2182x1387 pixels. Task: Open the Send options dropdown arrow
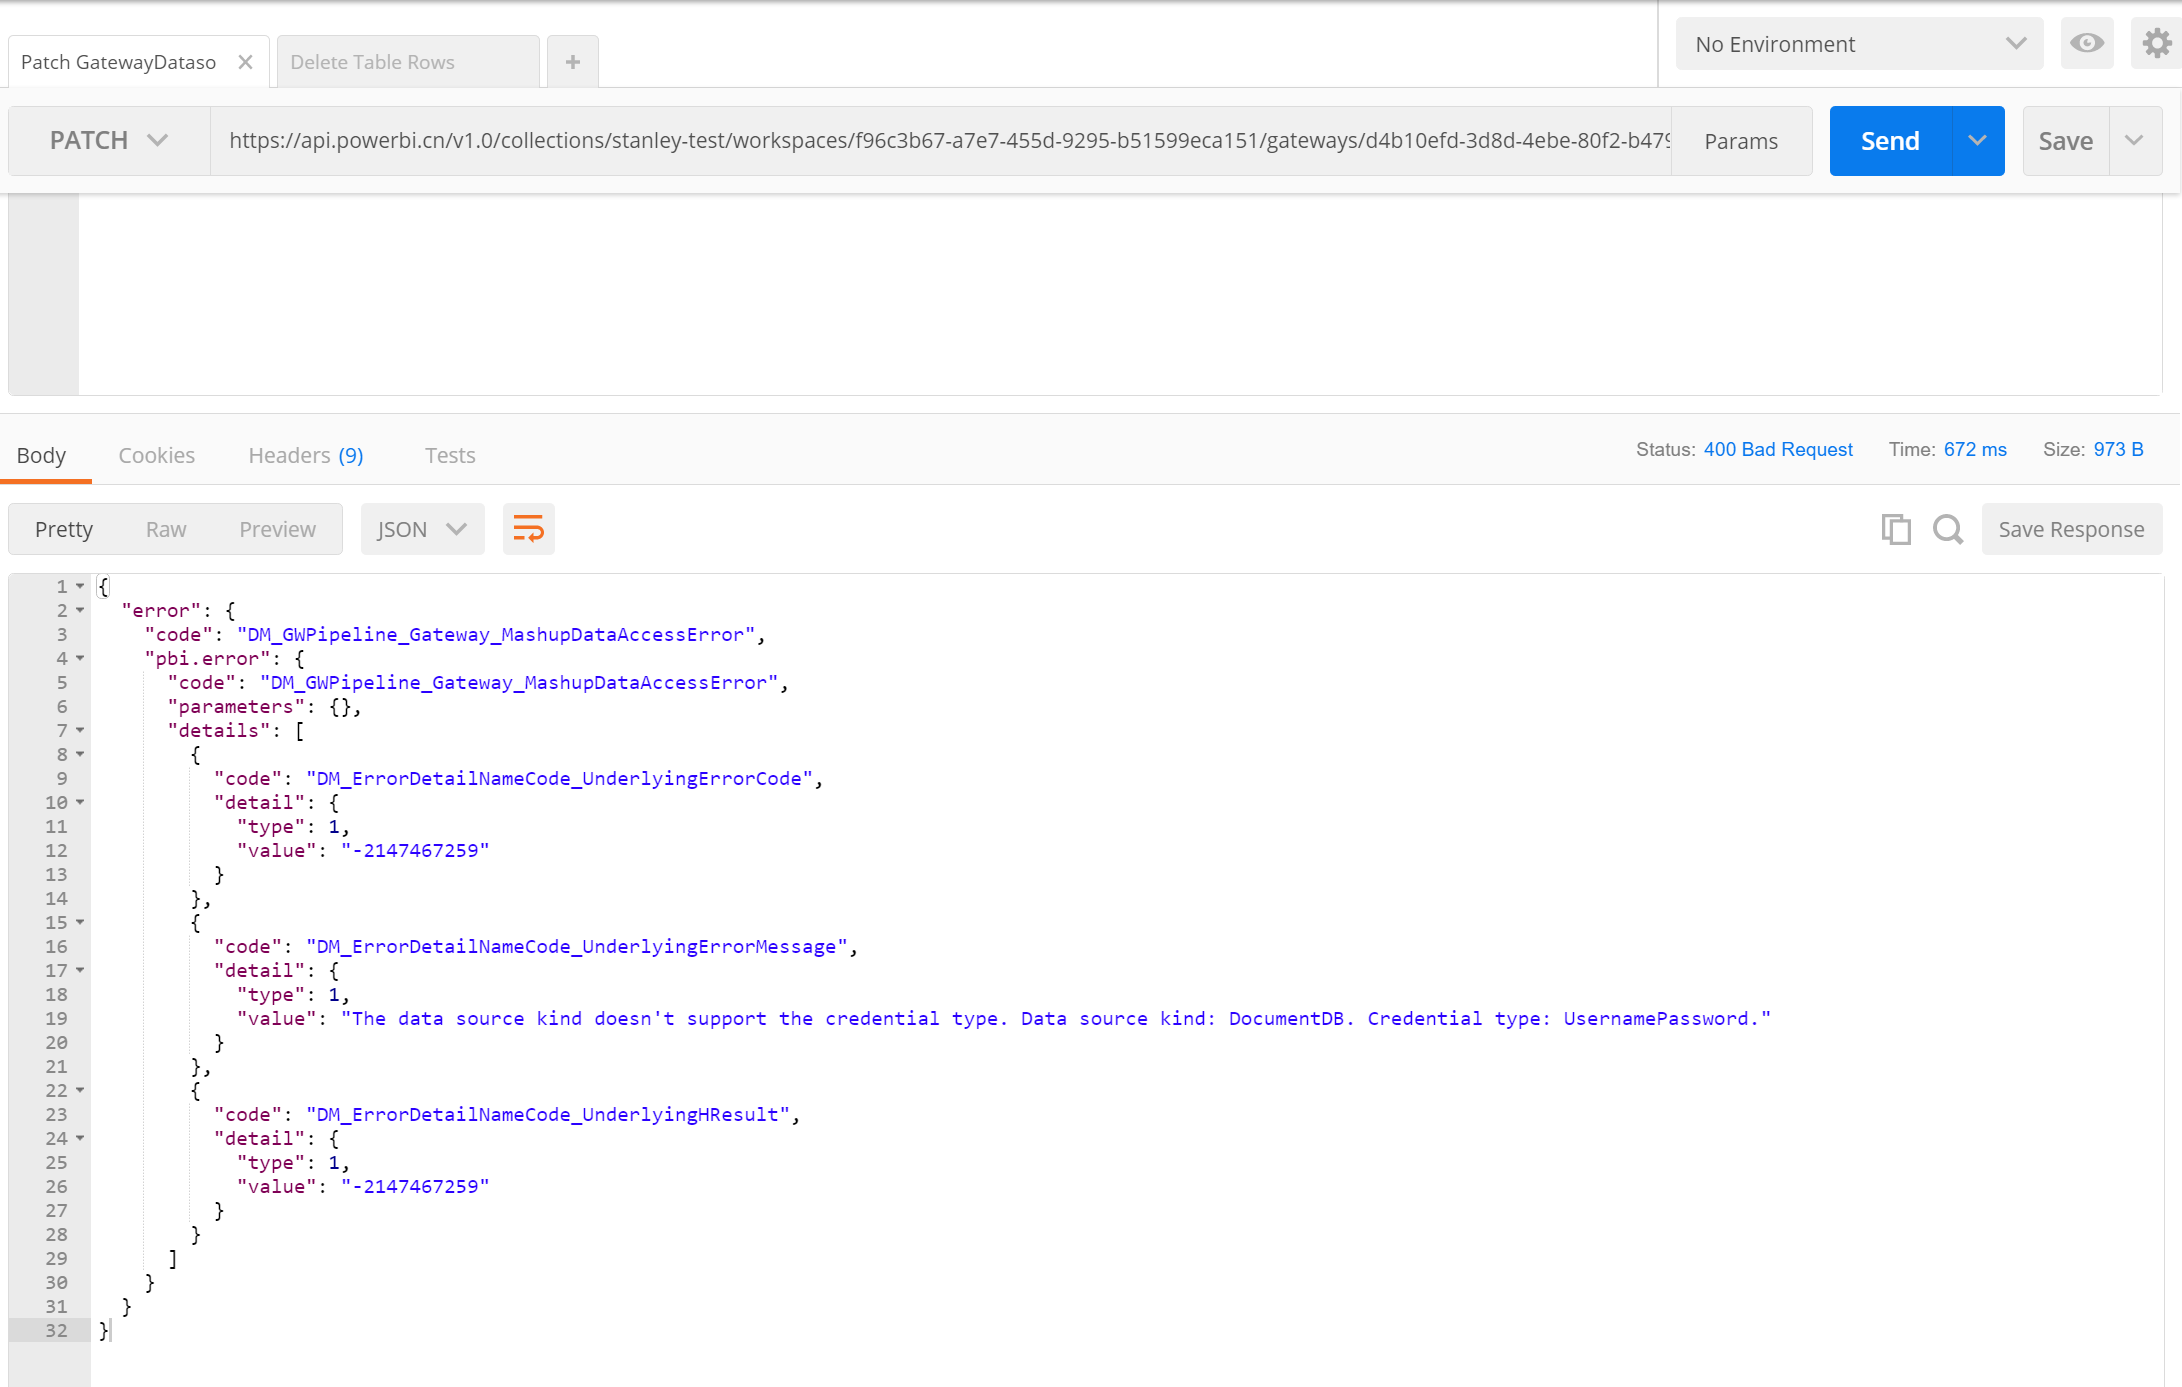tap(1977, 141)
